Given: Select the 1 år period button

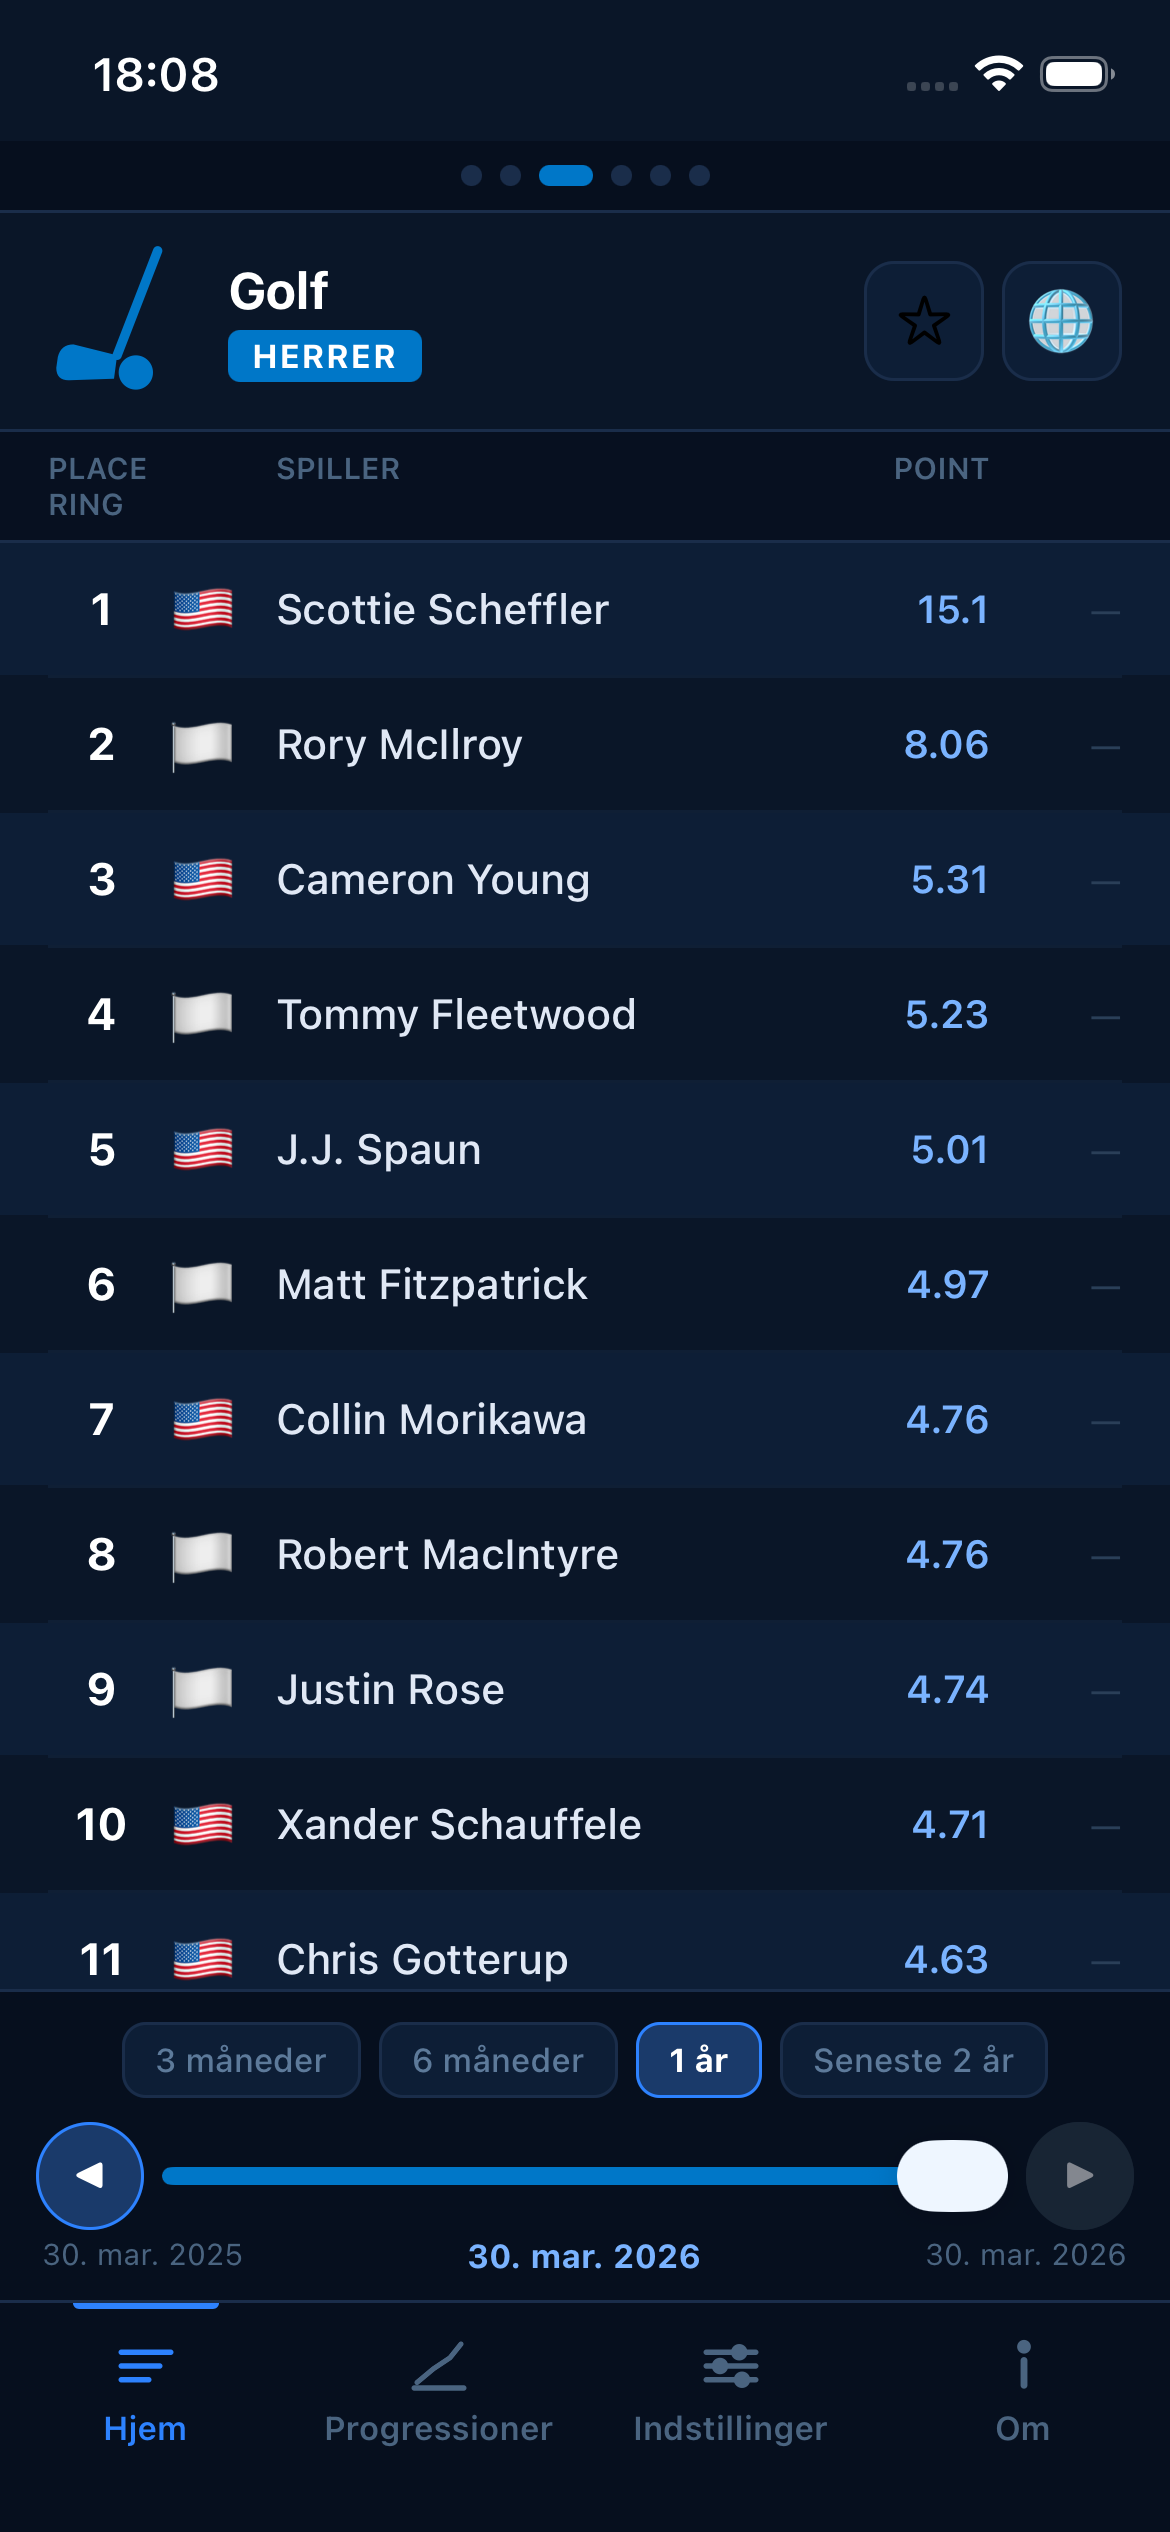Looking at the screenshot, I should point(698,2060).
